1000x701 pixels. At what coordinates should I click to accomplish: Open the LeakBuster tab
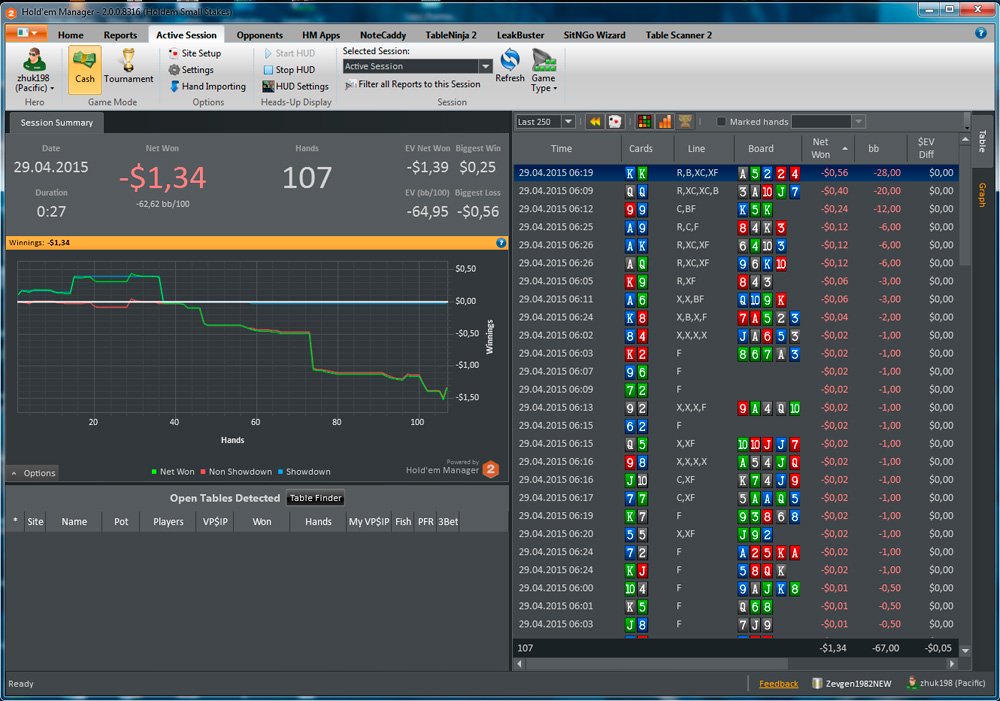520,35
